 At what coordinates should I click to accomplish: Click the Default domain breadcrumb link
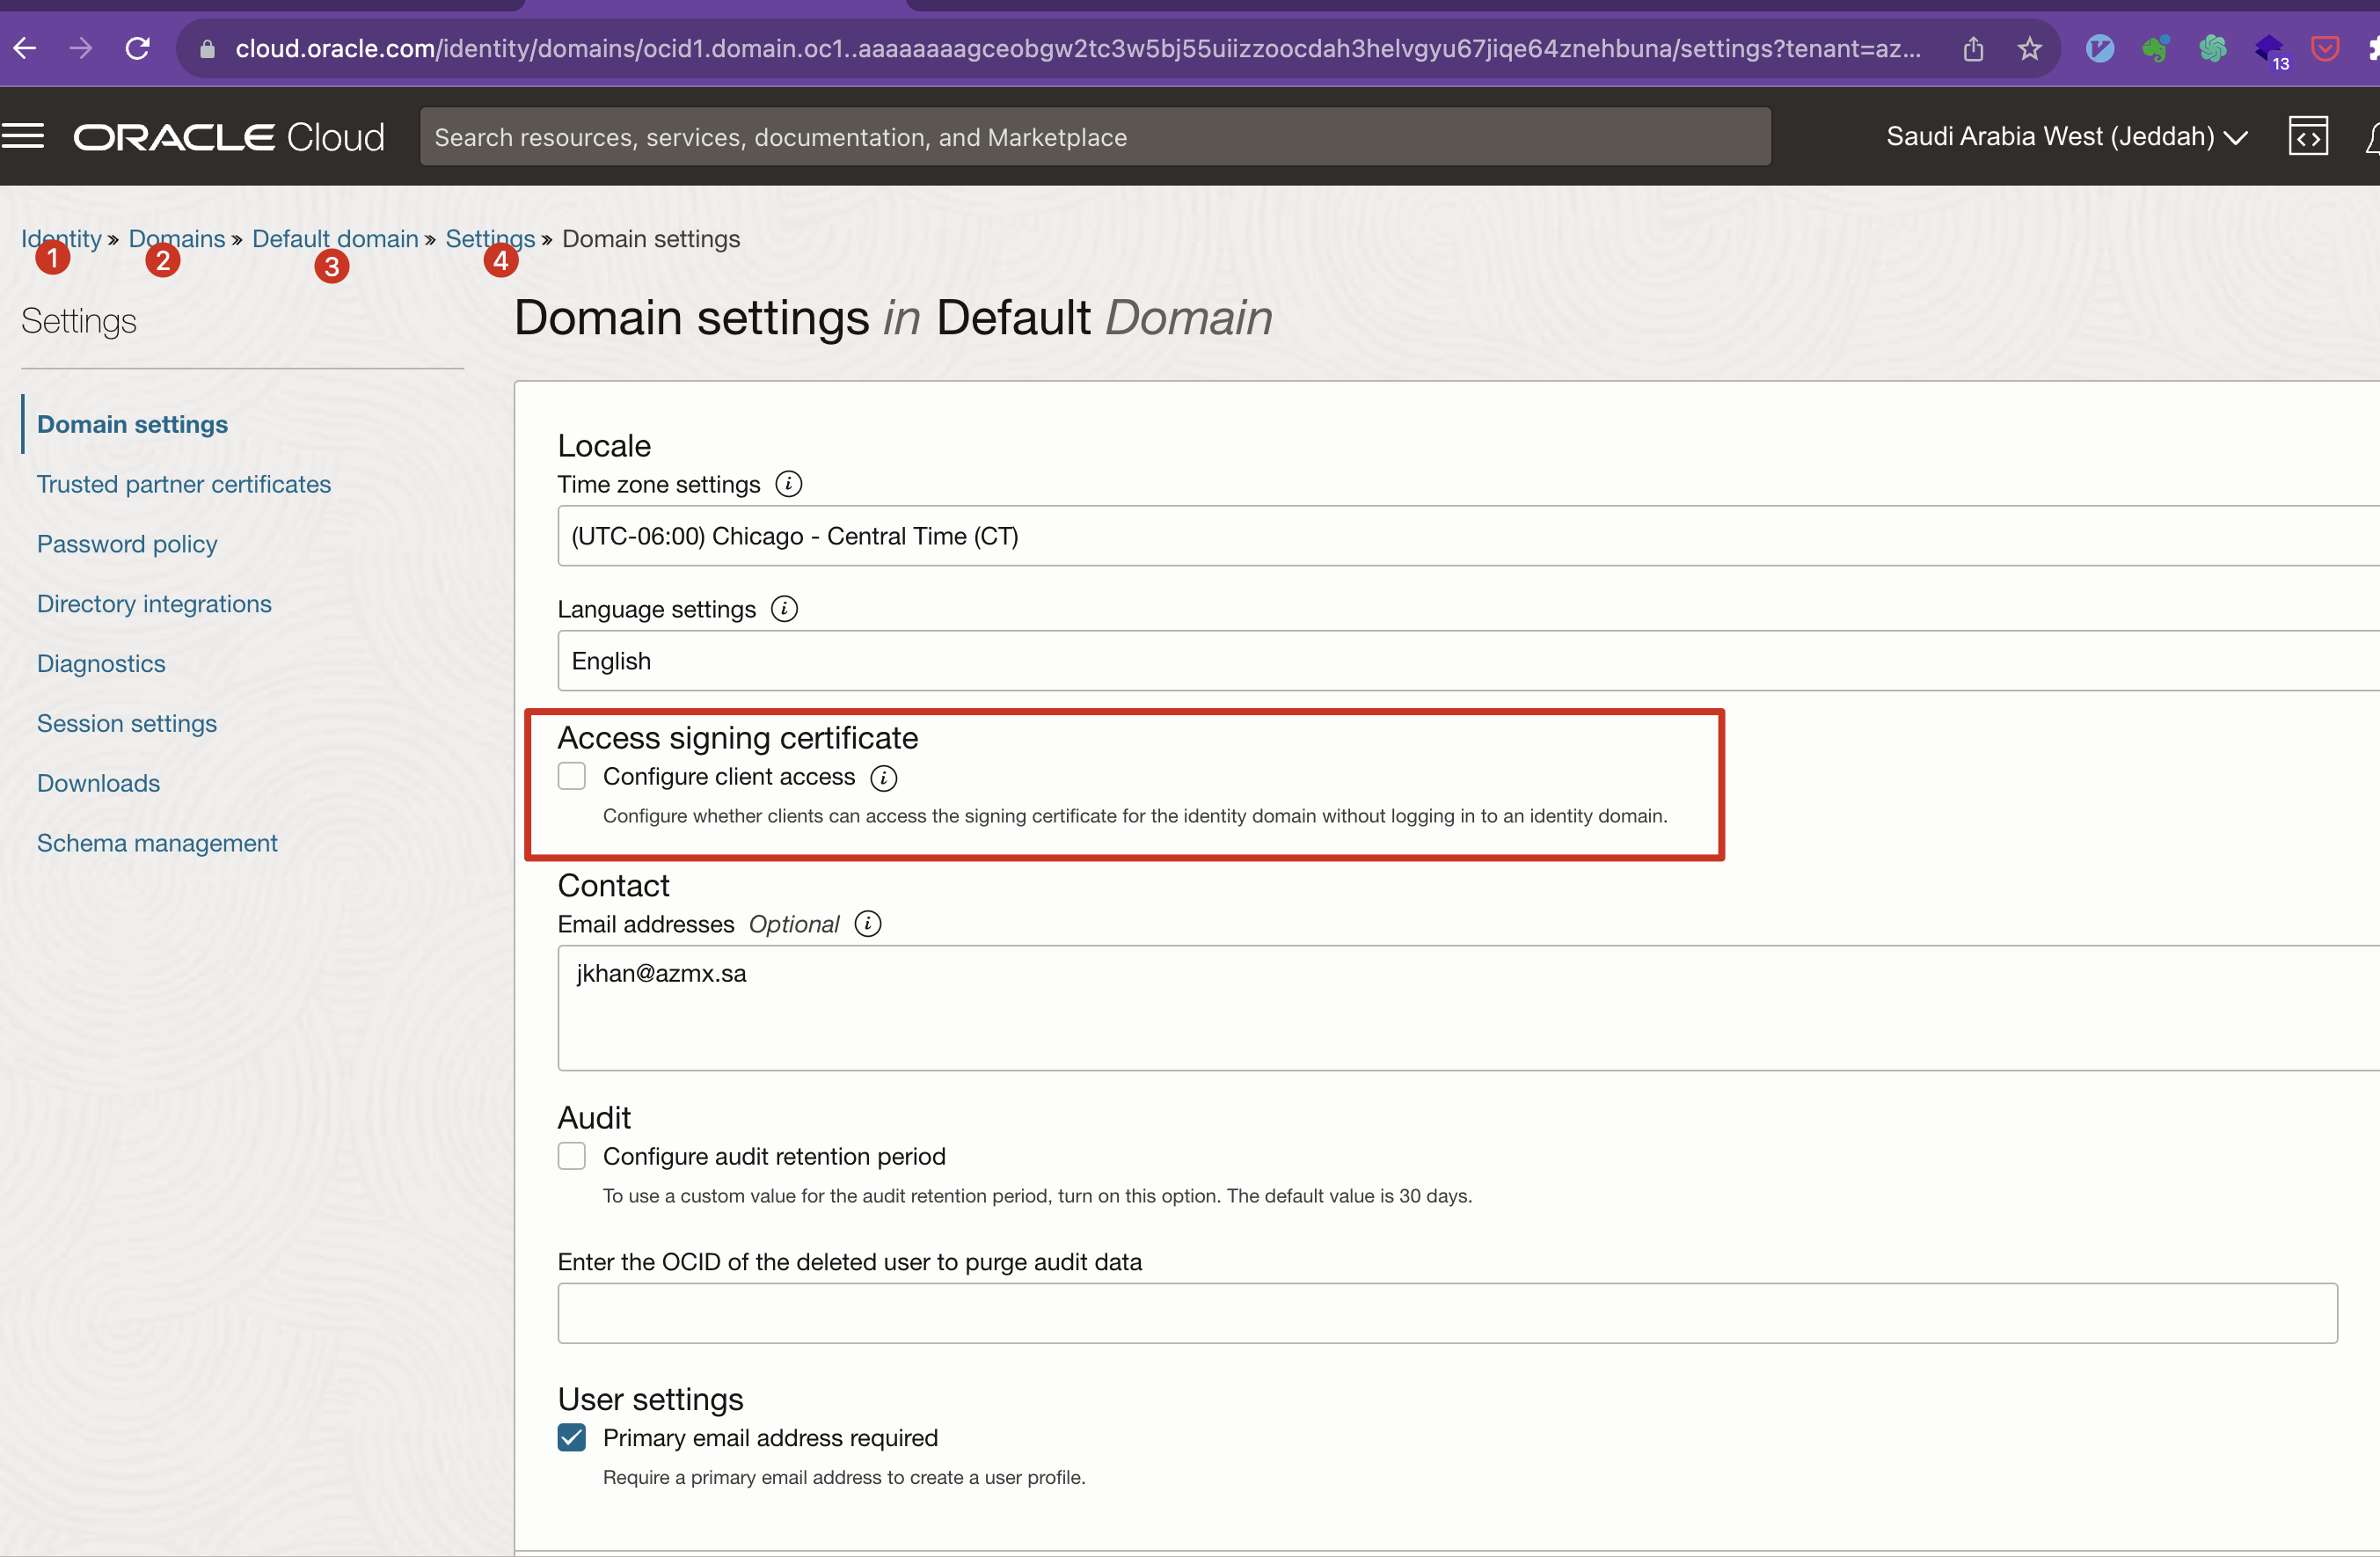click(x=335, y=239)
